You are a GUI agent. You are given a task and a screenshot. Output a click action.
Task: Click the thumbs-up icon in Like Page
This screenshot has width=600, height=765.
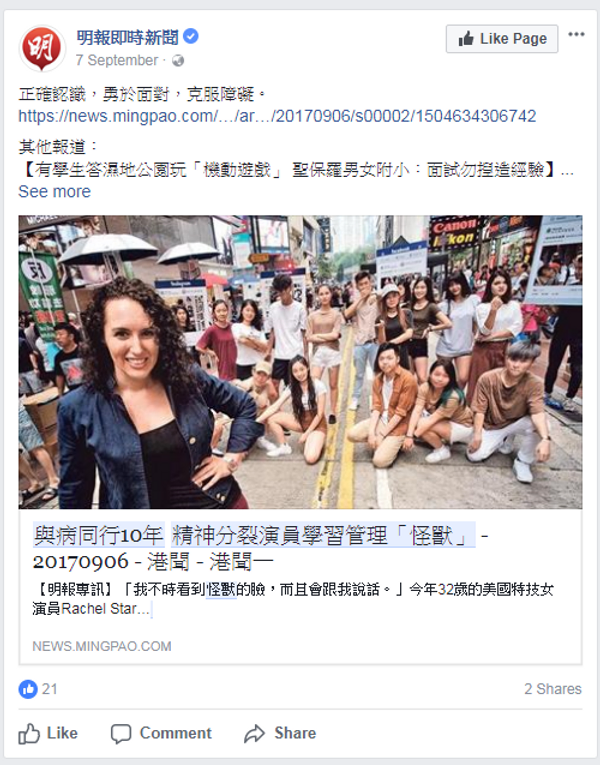[x=466, y=39]
